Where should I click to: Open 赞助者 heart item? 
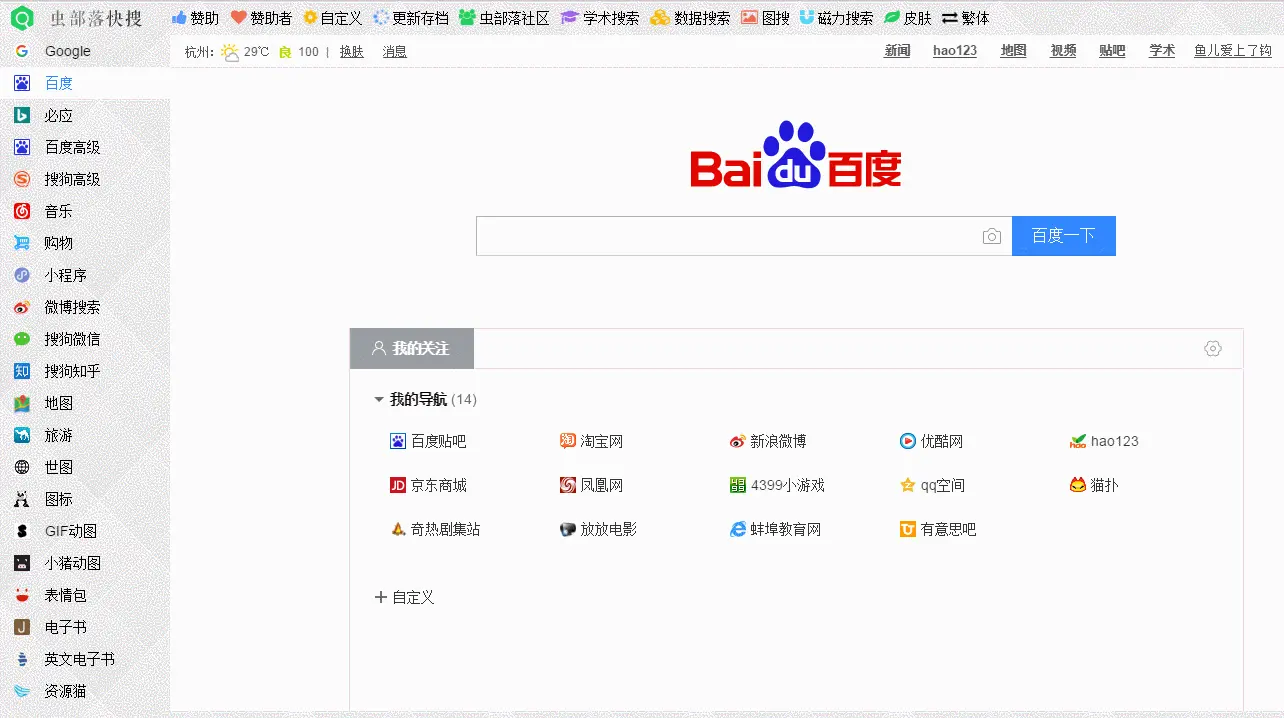(261, 18)
